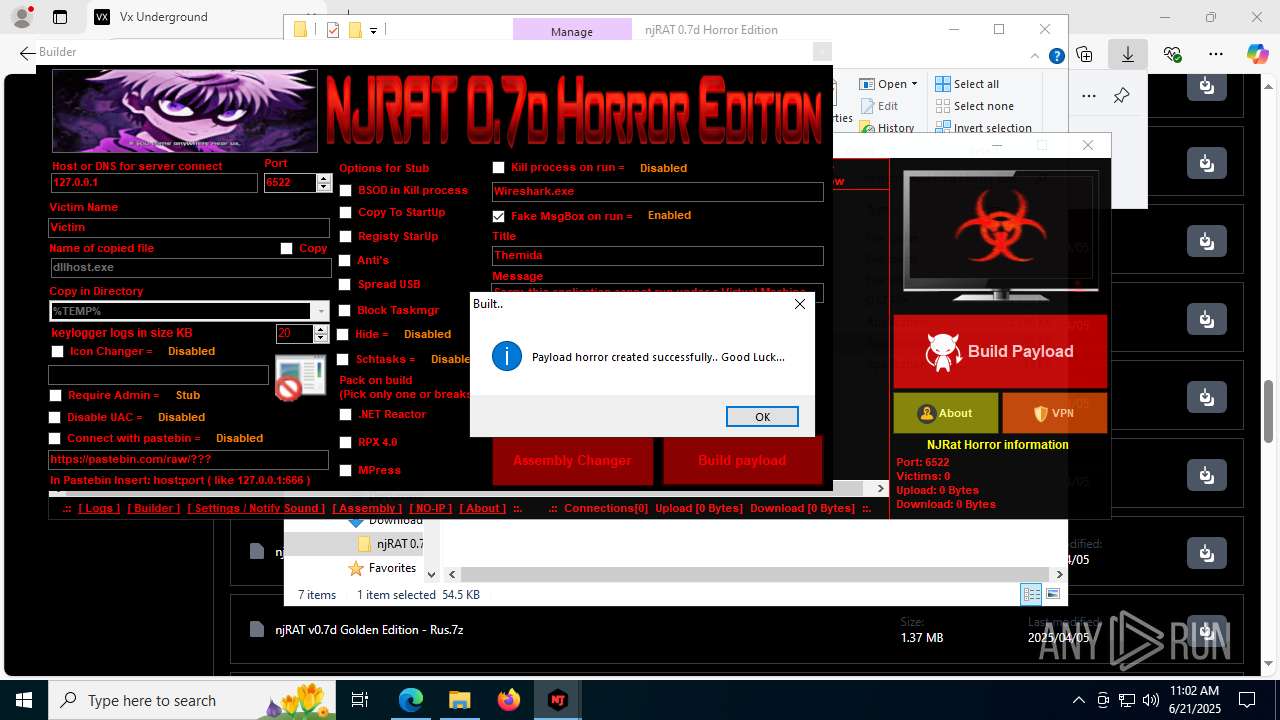Click Select all in Explorer ribbon
Screen dimensions: 1280x720
click(967, 84)
